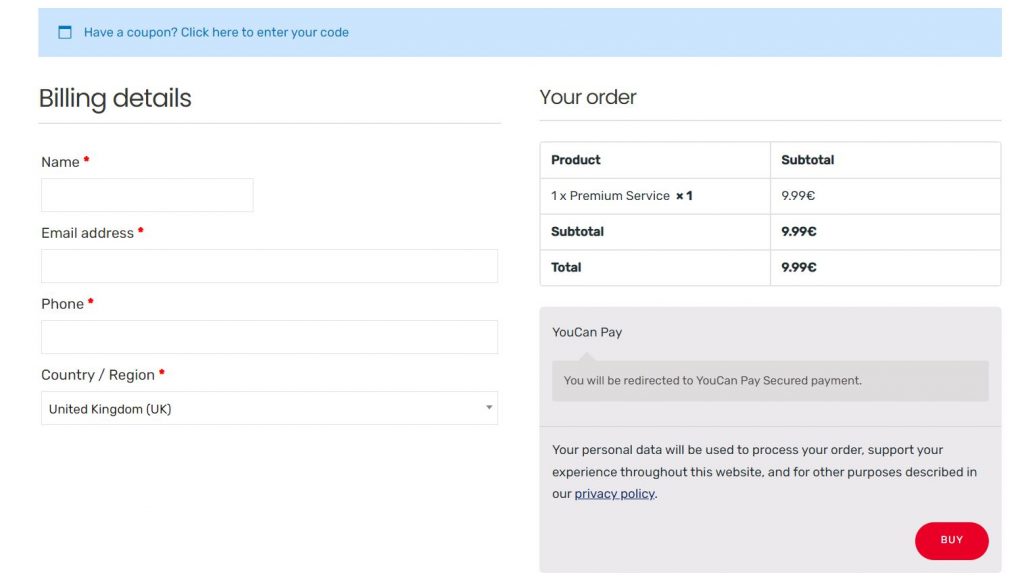Open the coupon code entry link

(216, 32)
